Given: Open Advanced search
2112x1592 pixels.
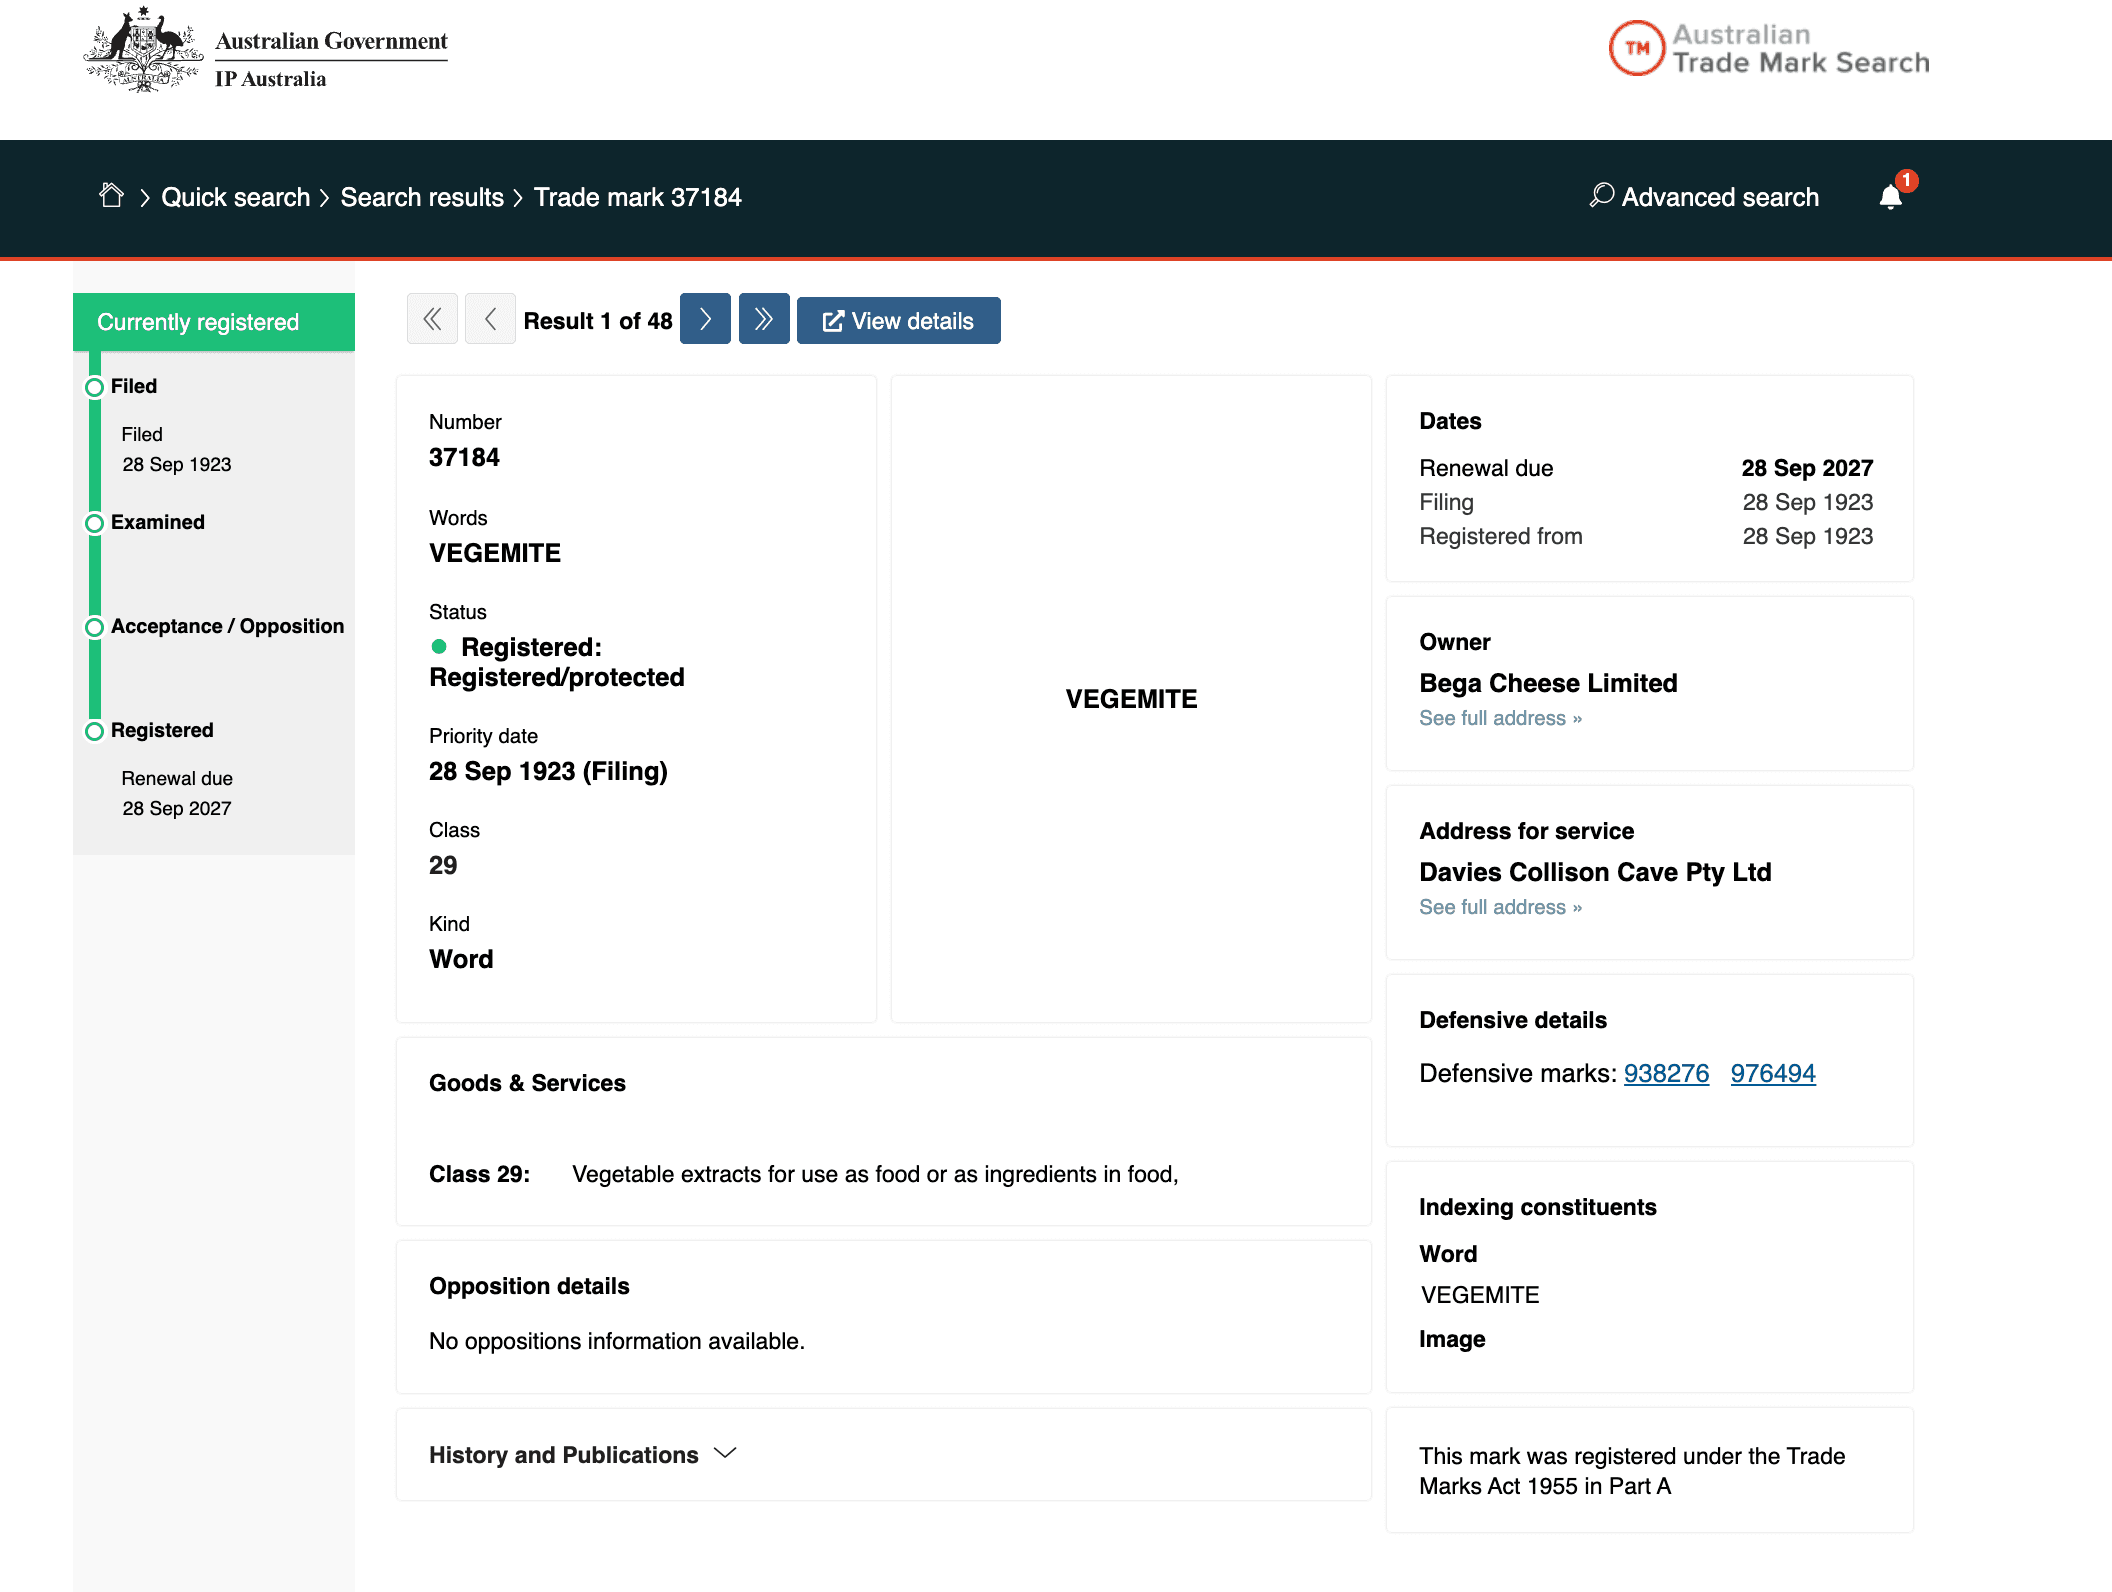Looking at the screenshot, I should pyautogui.click(x=1704, y=197).
